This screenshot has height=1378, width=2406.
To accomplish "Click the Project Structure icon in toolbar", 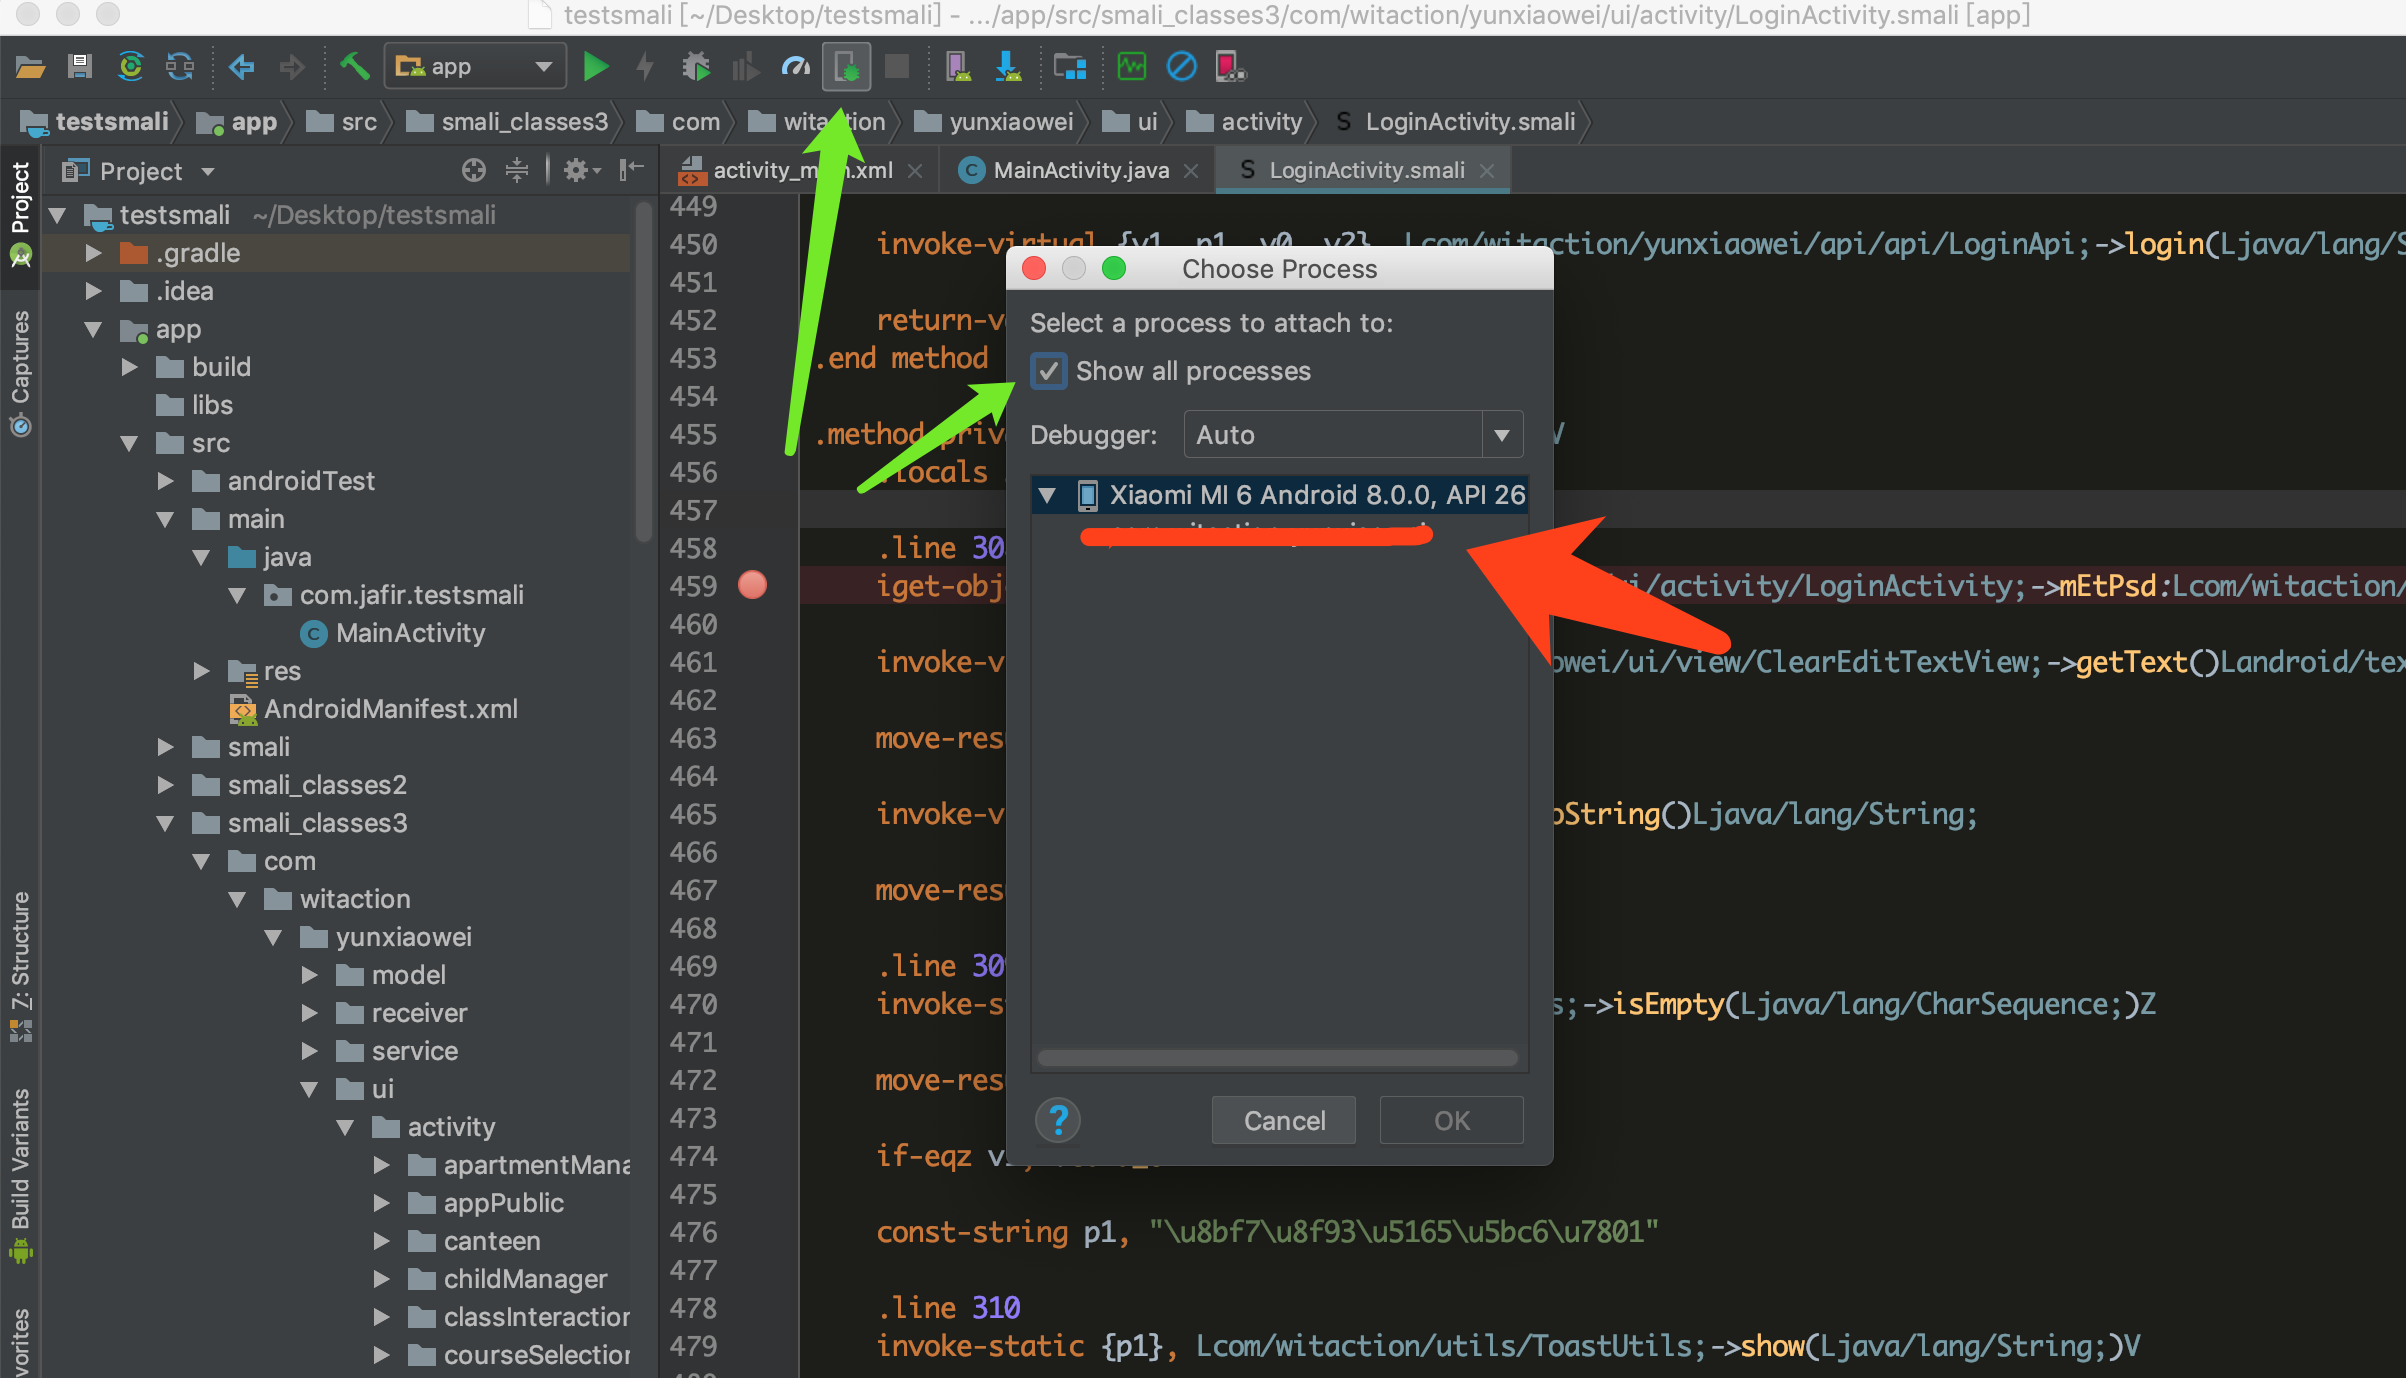I will point(1069,67).
